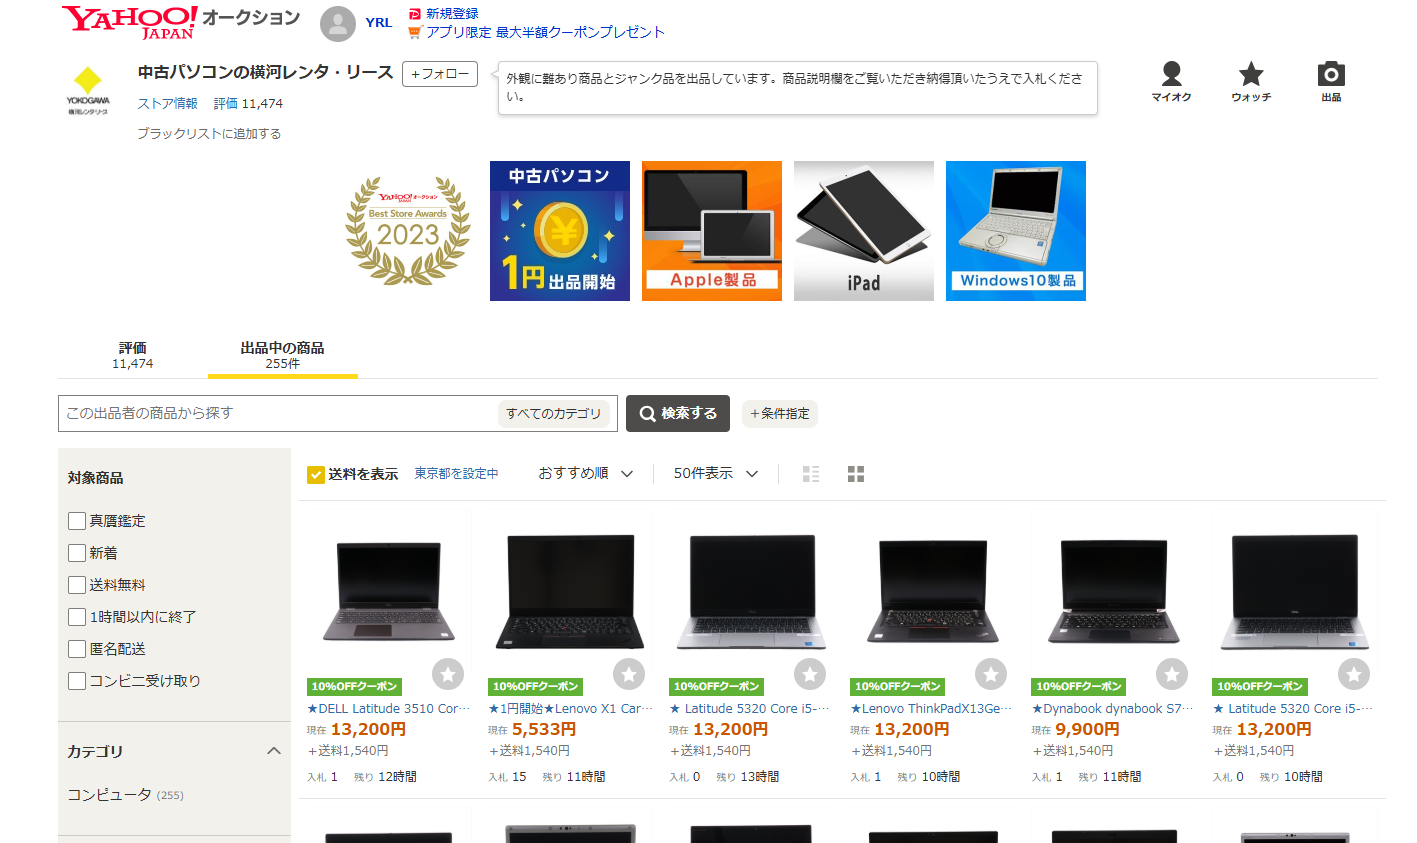Open the 新規登録 registration link
The width and height of the screenshot is (1417, 843).
click(452, 14)
